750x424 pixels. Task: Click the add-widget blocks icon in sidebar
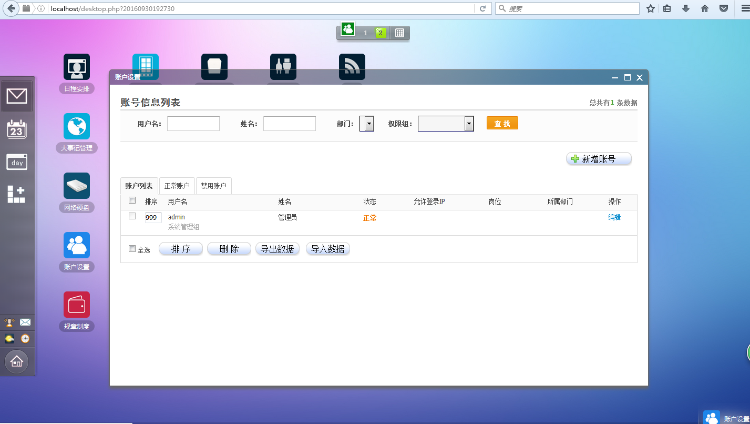tap(16, 194)
